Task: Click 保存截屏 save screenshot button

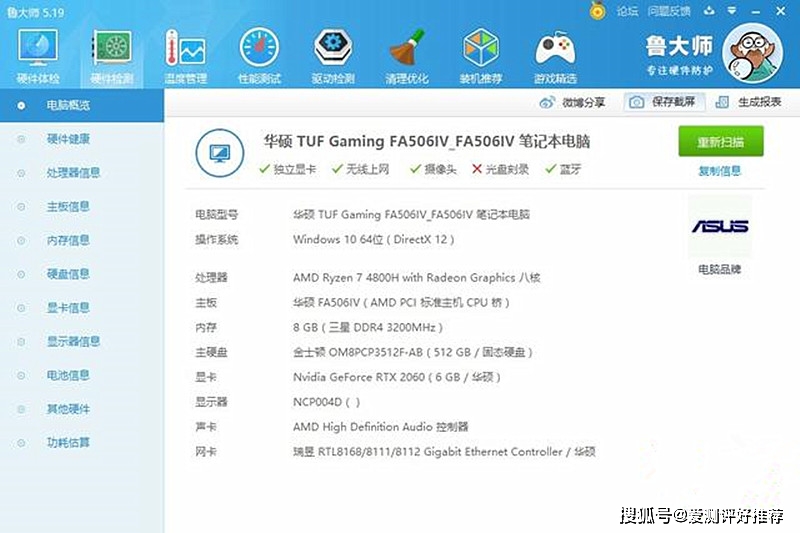Action: [664, 102]
